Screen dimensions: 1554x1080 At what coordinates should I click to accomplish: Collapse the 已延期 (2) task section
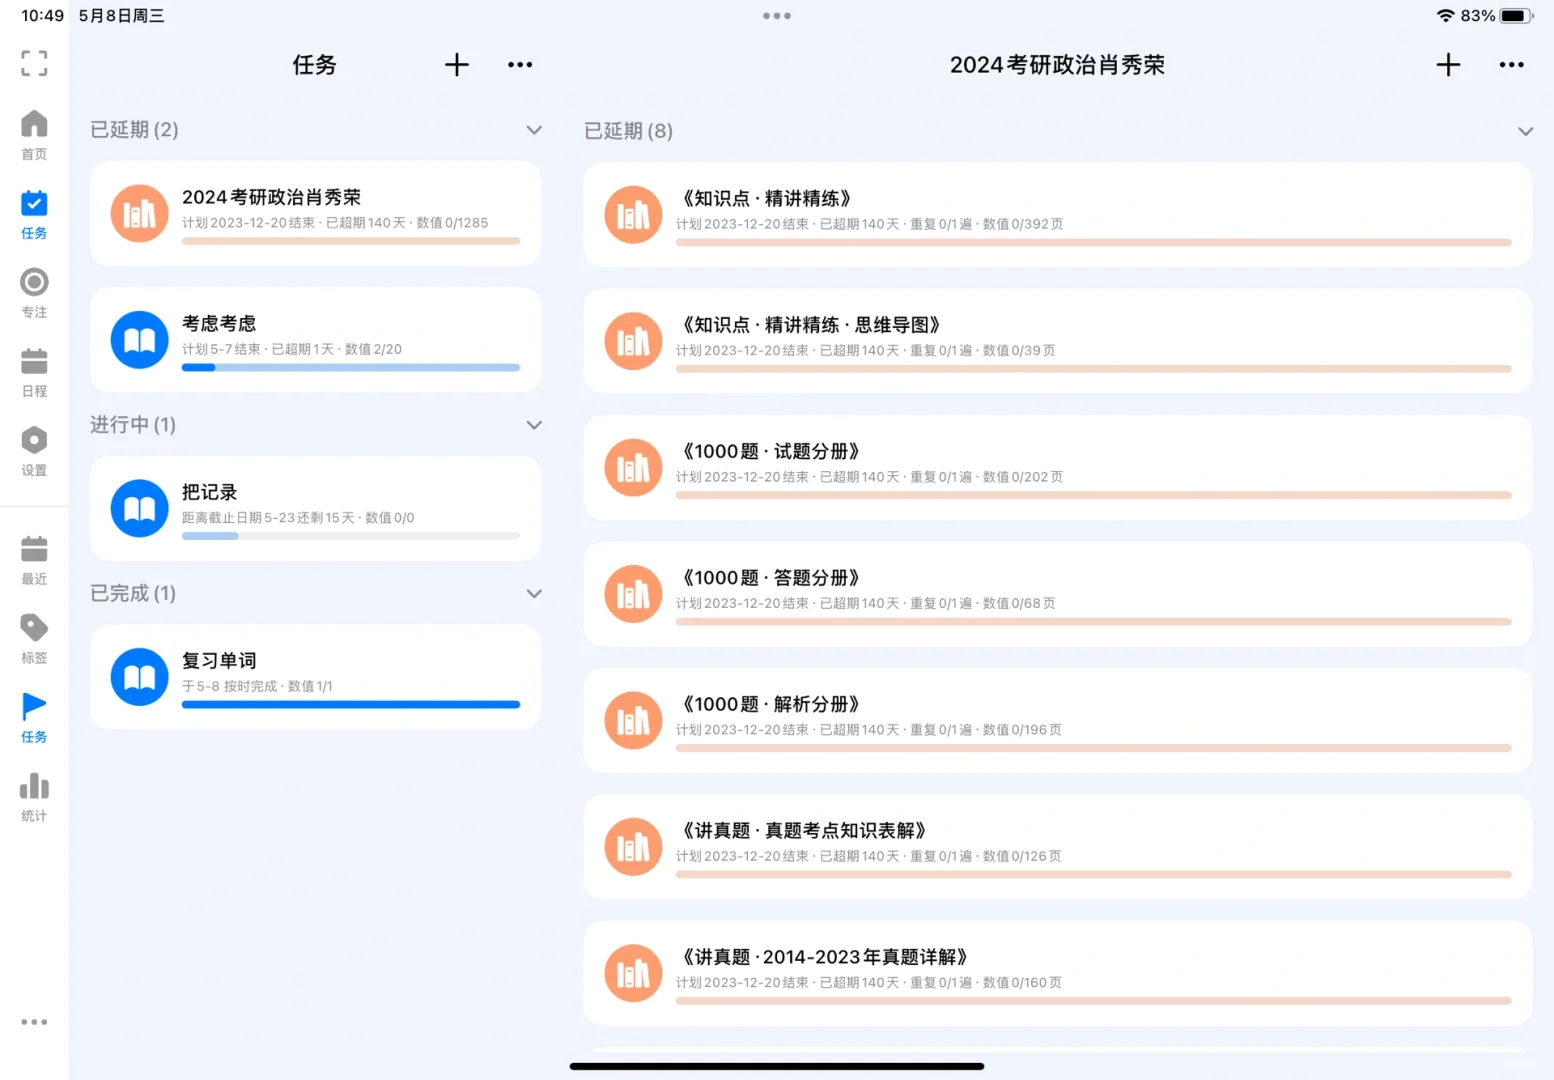[x=534, y=129]
